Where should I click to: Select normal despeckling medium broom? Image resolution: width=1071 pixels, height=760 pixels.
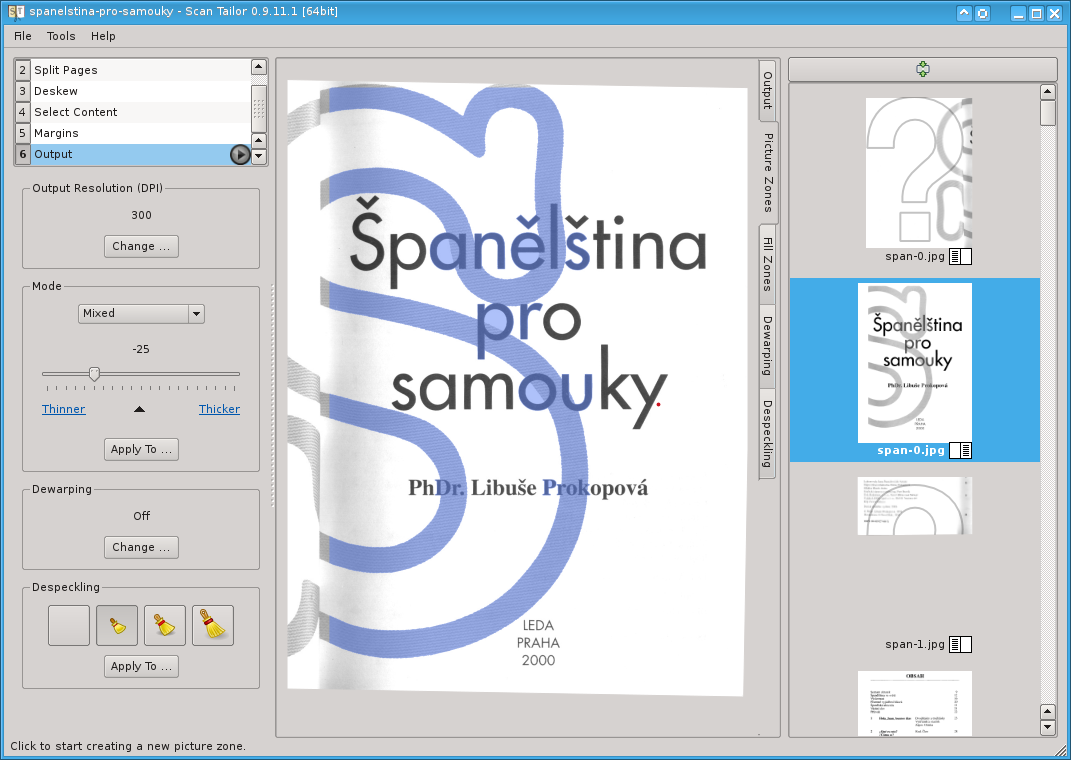point(165,625)
